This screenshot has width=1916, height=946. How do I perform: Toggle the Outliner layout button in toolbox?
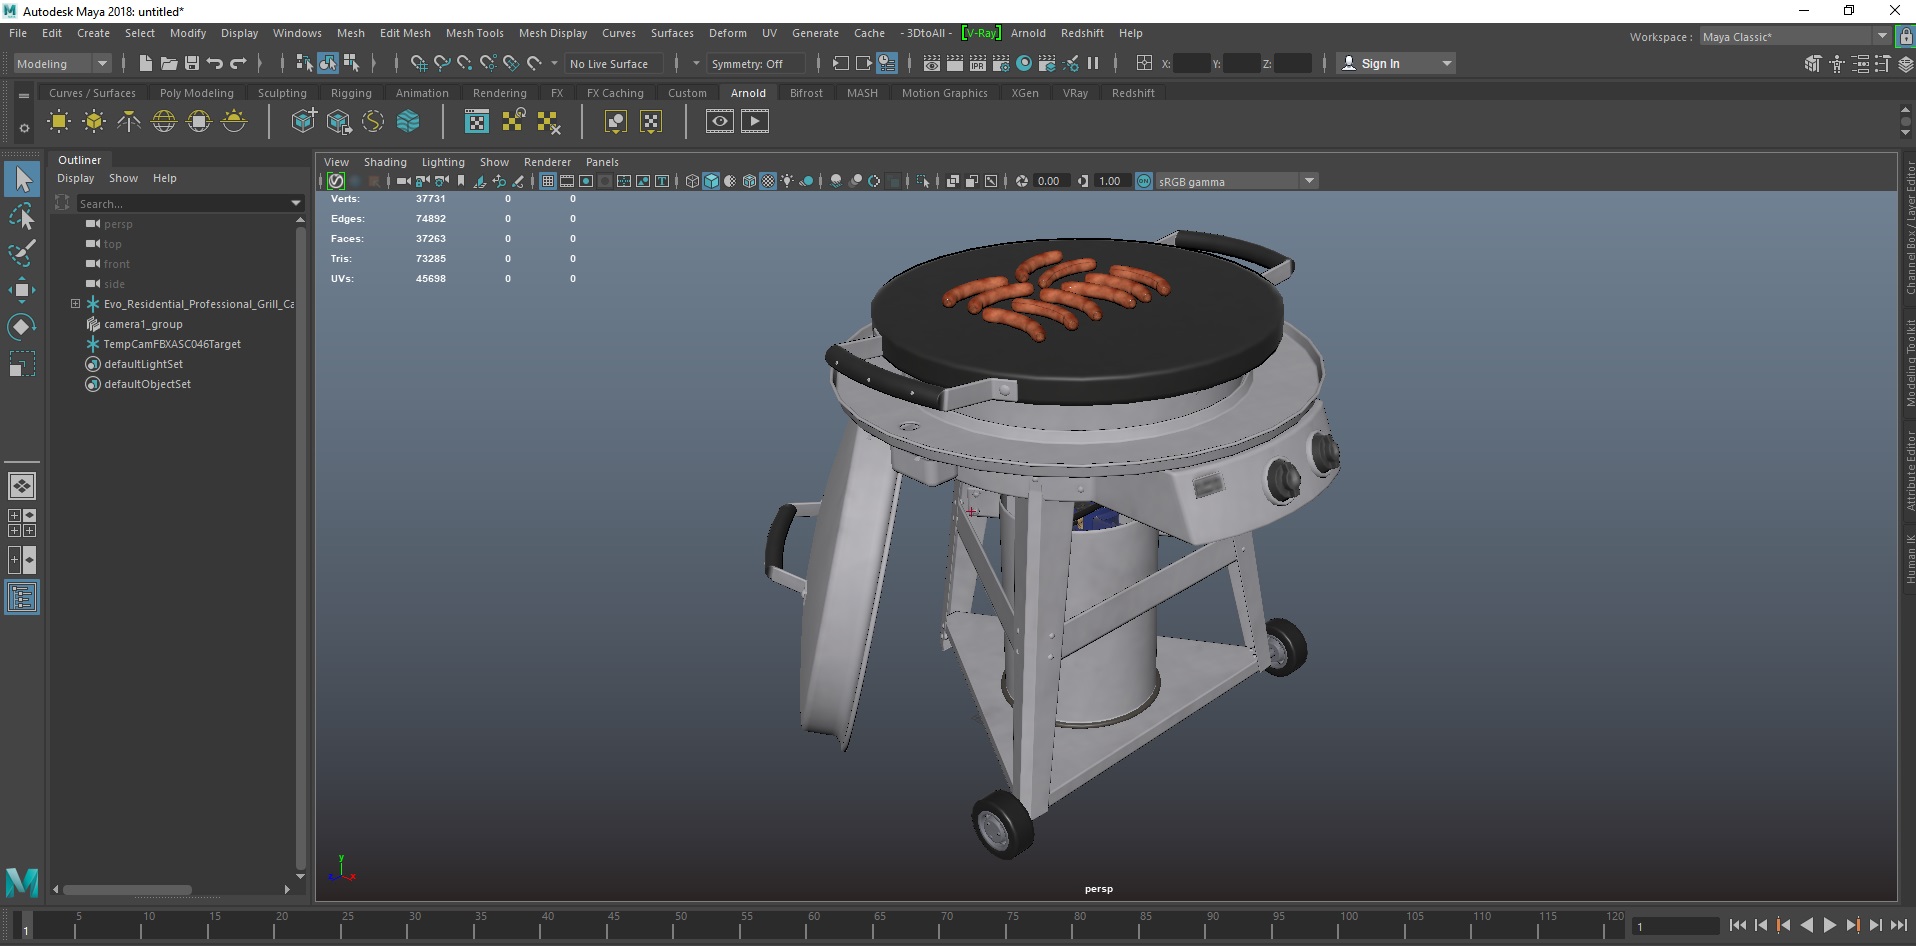pyautogui.click(x=22, y=598)
